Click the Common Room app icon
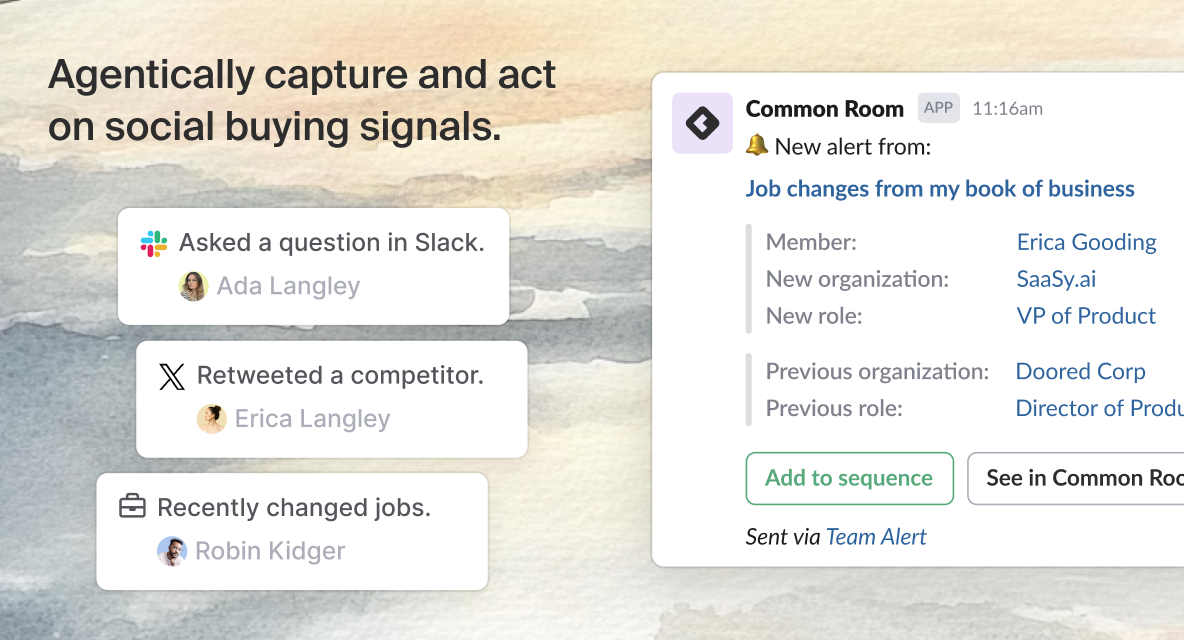This screenshot has width=1184, height=640. [x=702, y=122]
